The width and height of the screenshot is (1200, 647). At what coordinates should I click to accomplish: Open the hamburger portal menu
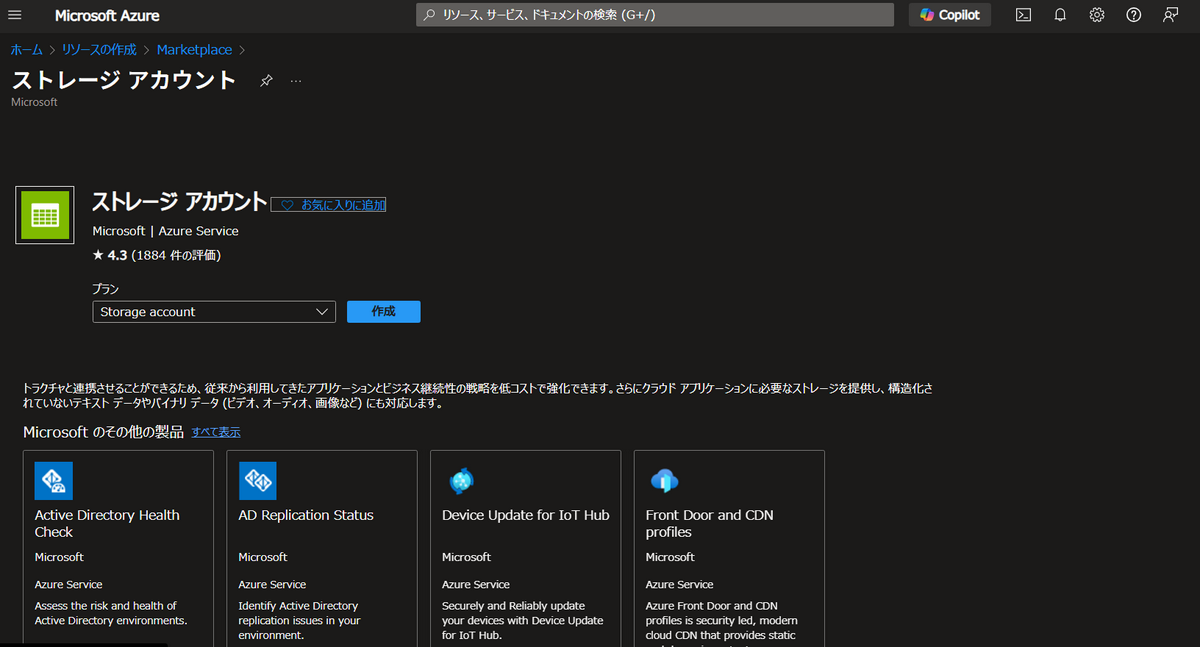point(15,15)
